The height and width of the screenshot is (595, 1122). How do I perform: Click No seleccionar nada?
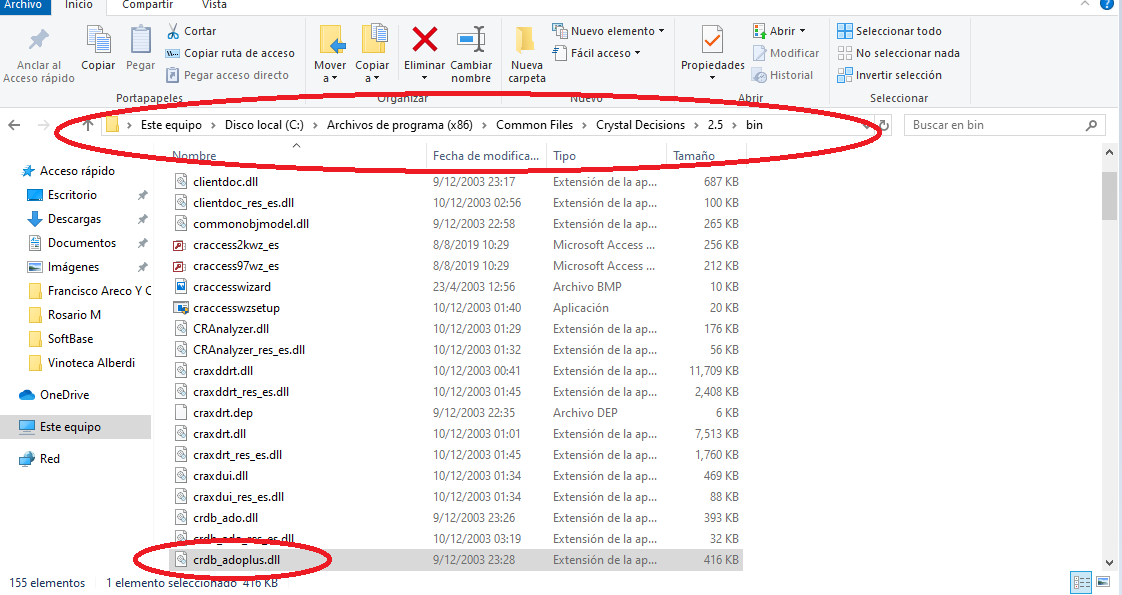pos(899,54)
